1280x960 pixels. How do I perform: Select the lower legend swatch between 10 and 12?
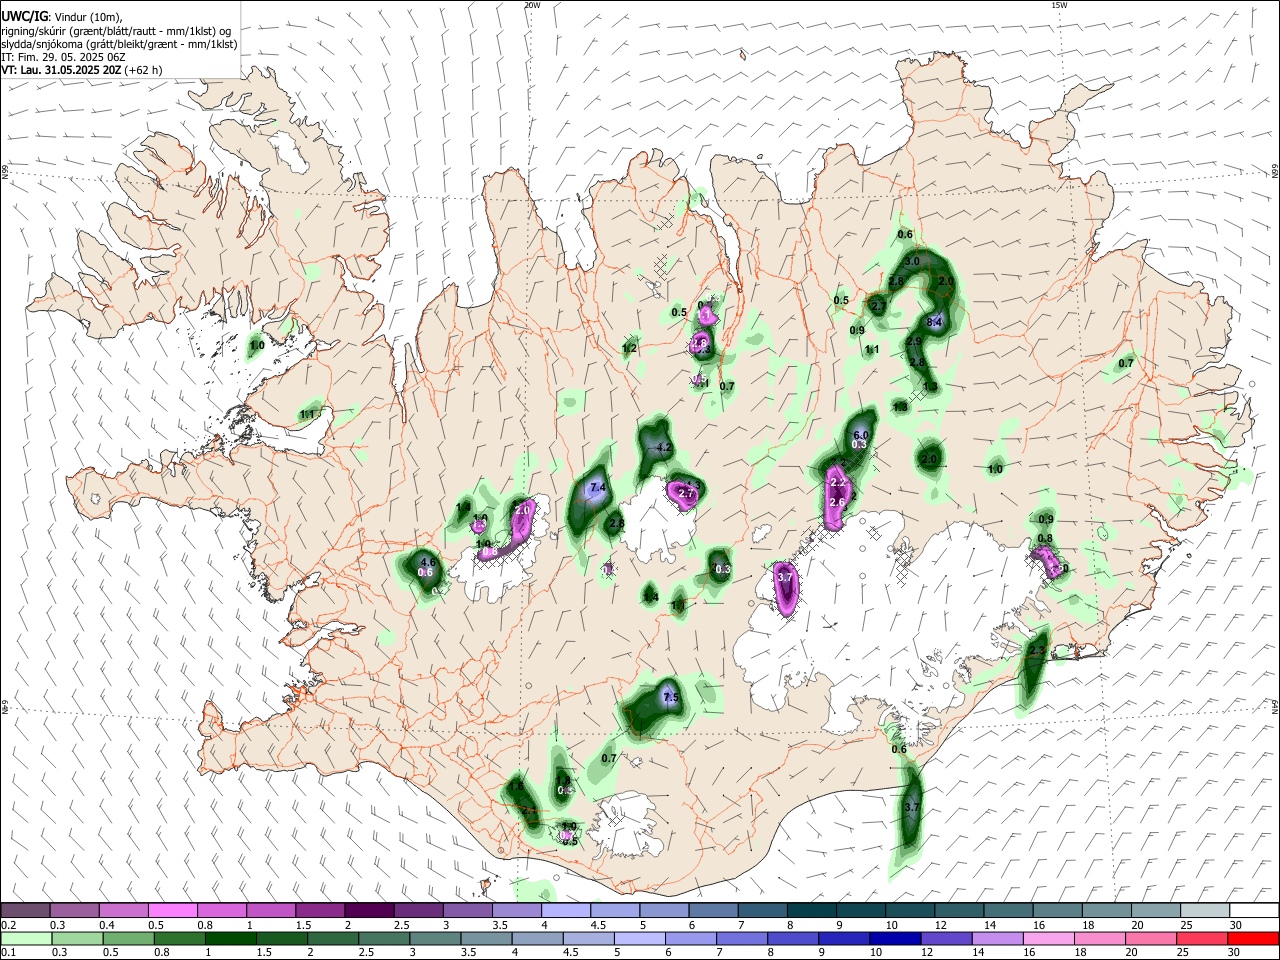click(893, 938)
